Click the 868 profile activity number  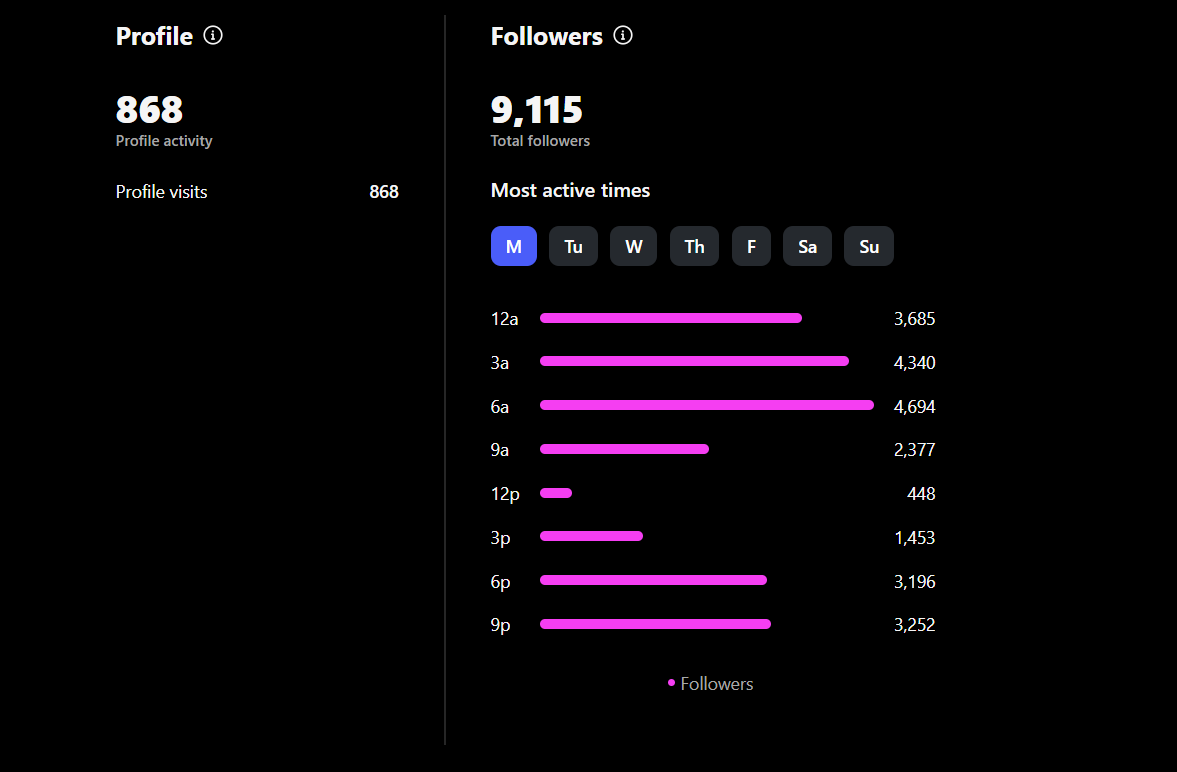click(150, 110)
